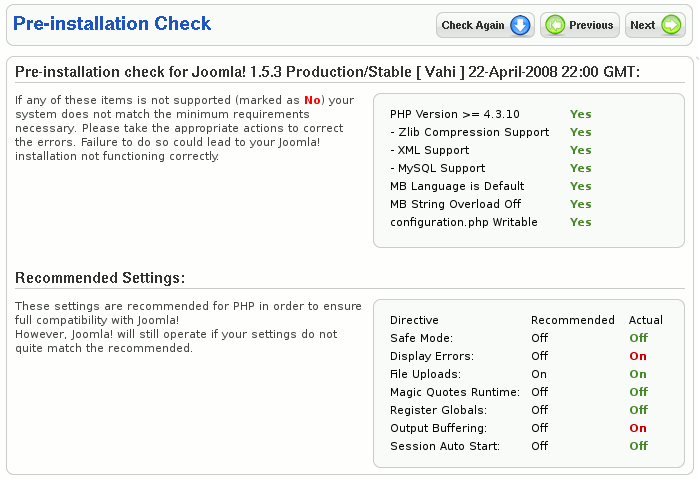Viewport: 699px width, 479px height.
Task: Click the Next button label
Action: click(x=642, y=25)
